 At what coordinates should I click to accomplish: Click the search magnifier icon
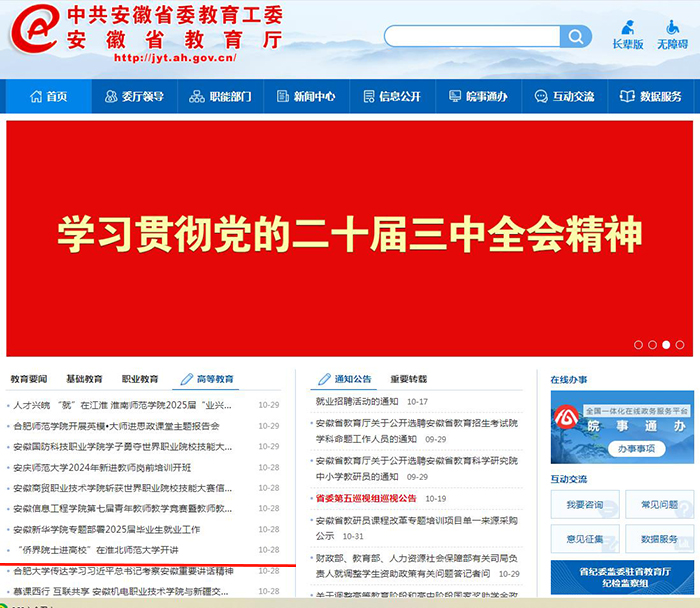pos(576,37)
